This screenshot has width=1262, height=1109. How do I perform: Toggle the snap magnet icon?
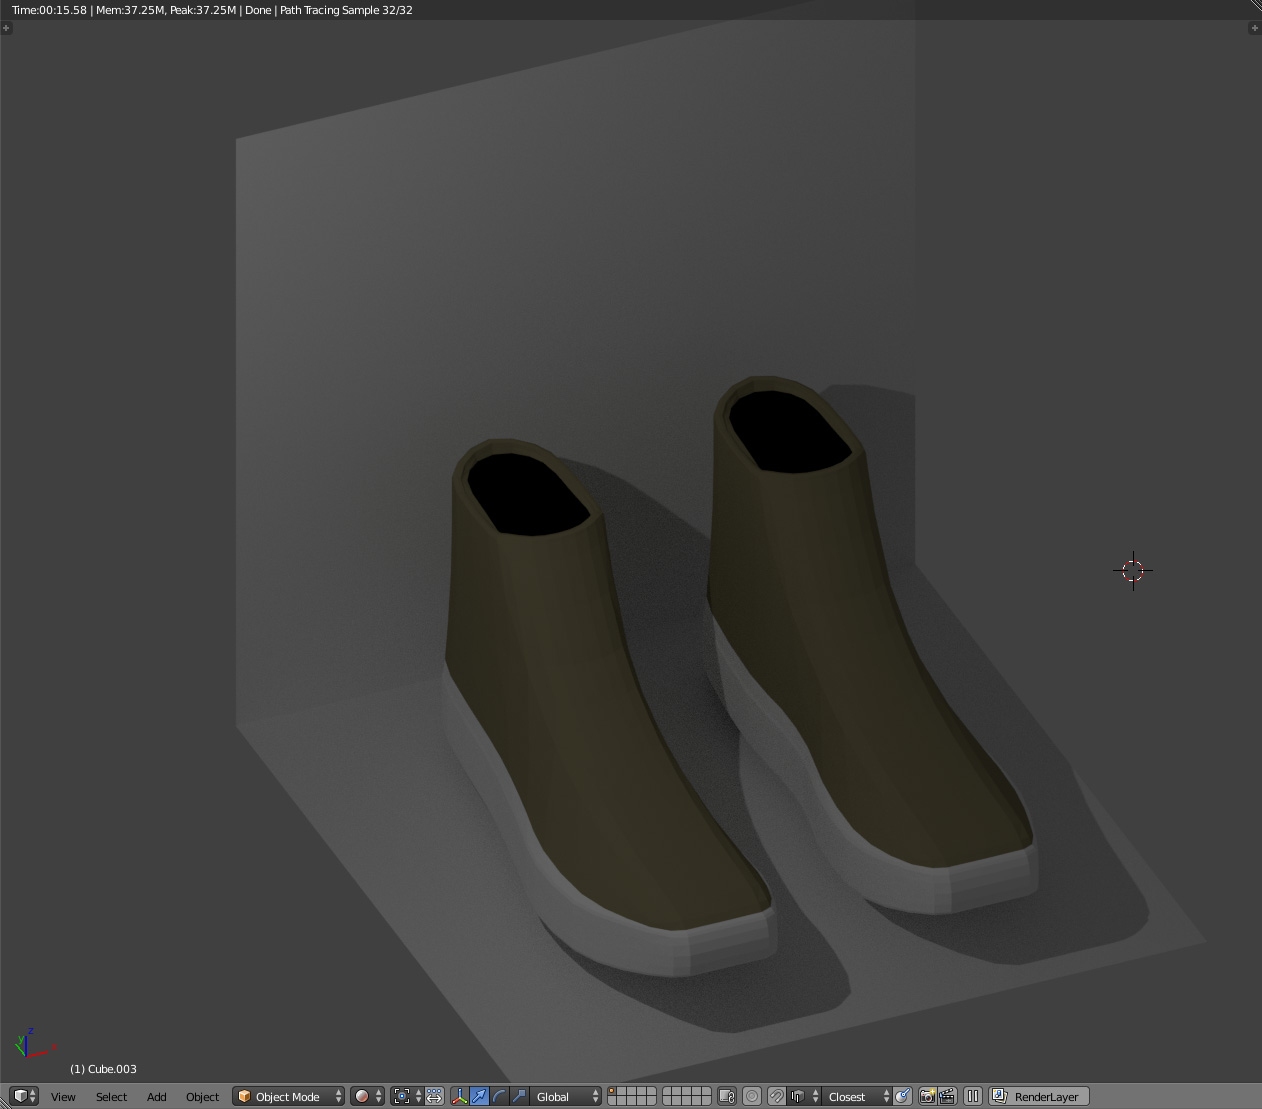pyautogui.click(x=776, y=1097)
